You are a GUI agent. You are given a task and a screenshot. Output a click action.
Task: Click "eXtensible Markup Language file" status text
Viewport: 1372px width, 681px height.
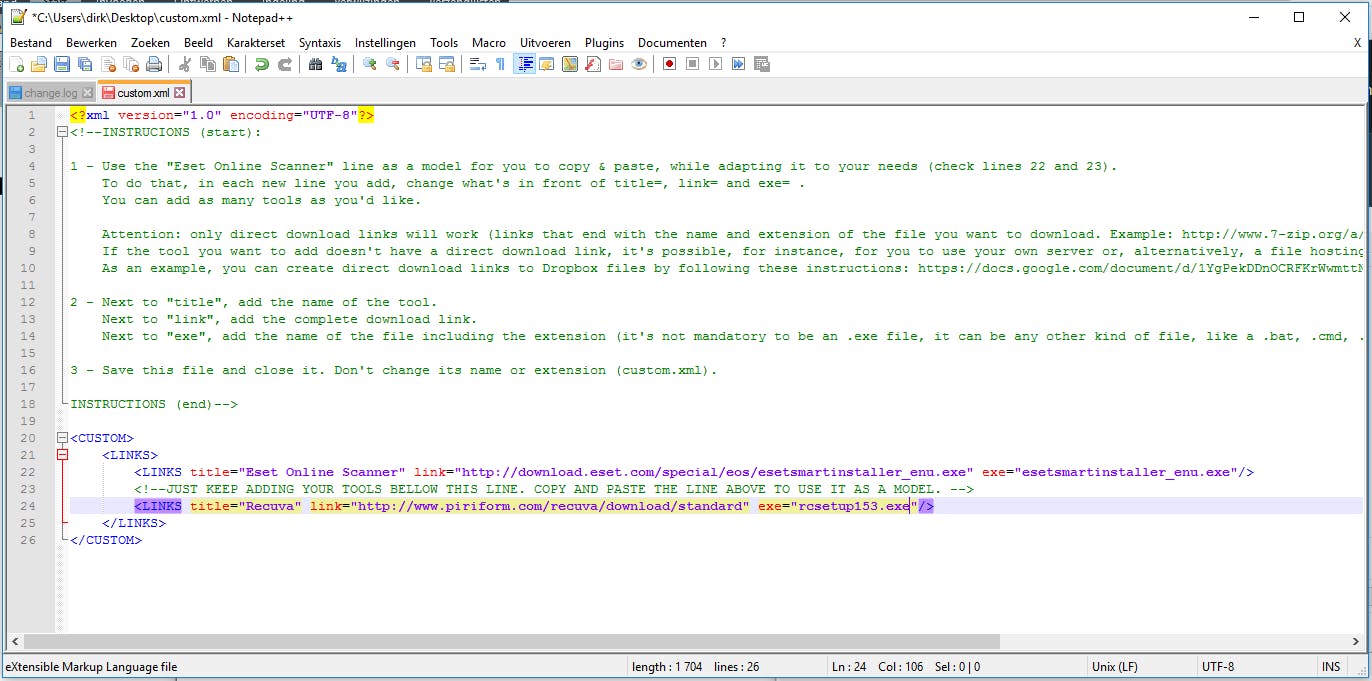tap(91, 666)
